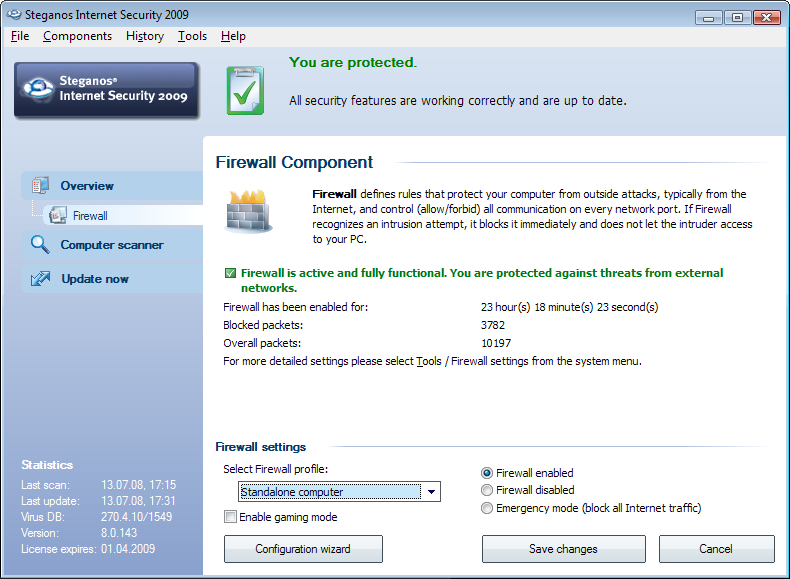Select Emergency mode block all Internet traffic

(x=487, y=508)
